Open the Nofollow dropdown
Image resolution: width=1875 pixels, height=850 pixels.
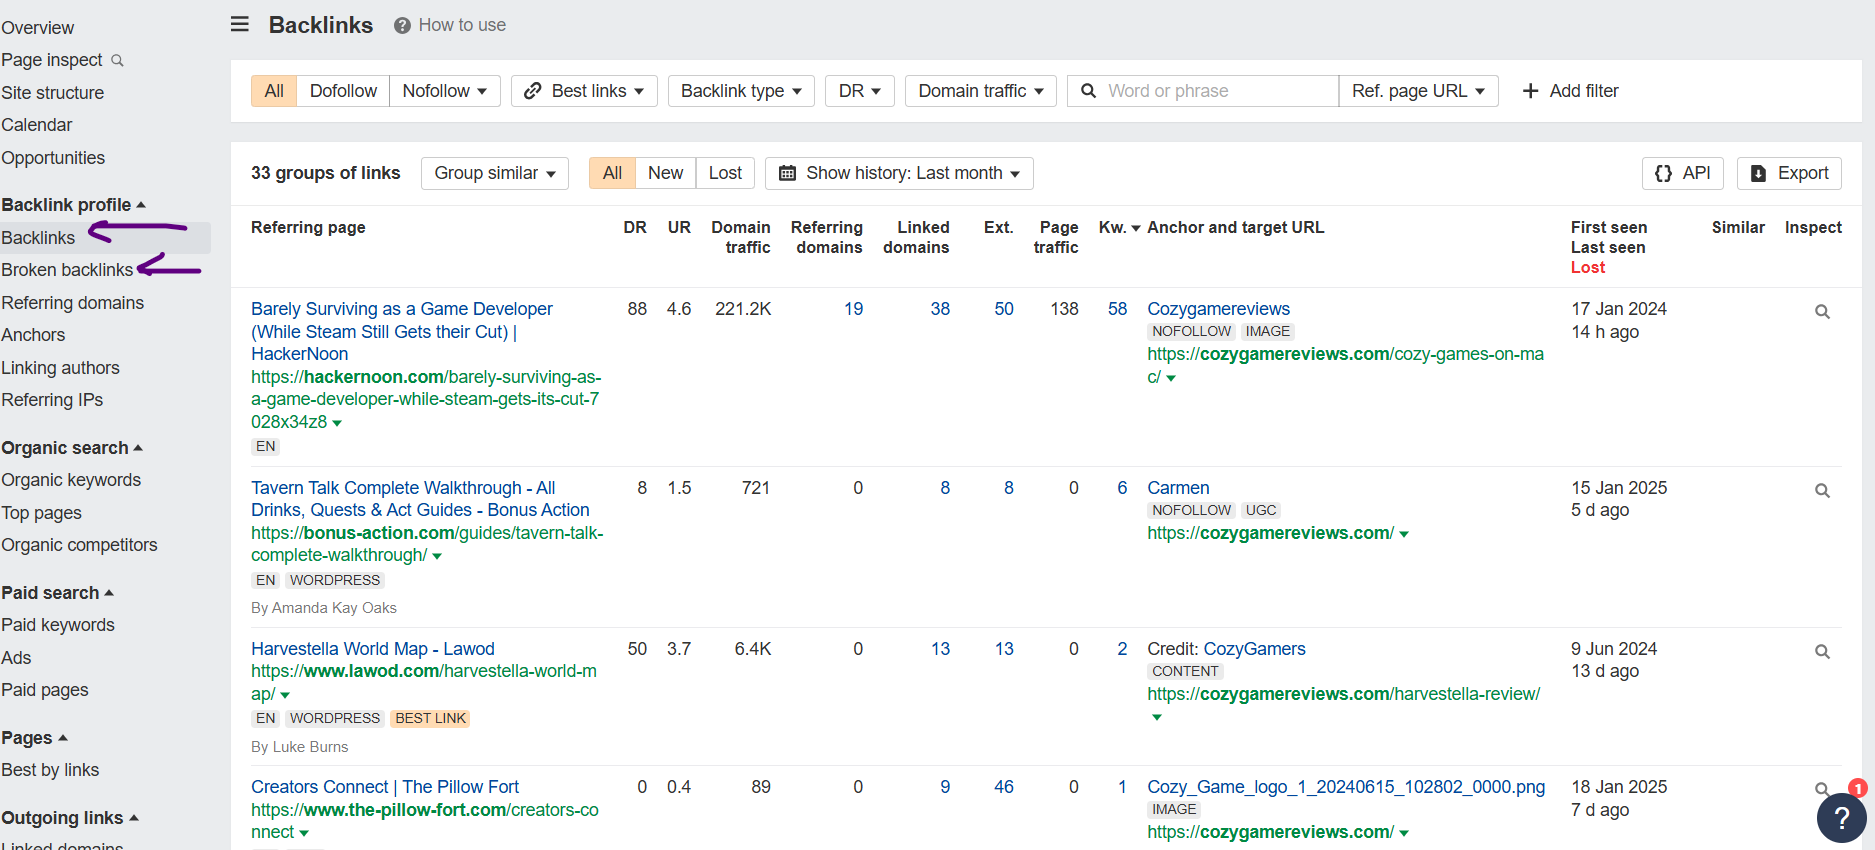[445, 91]
